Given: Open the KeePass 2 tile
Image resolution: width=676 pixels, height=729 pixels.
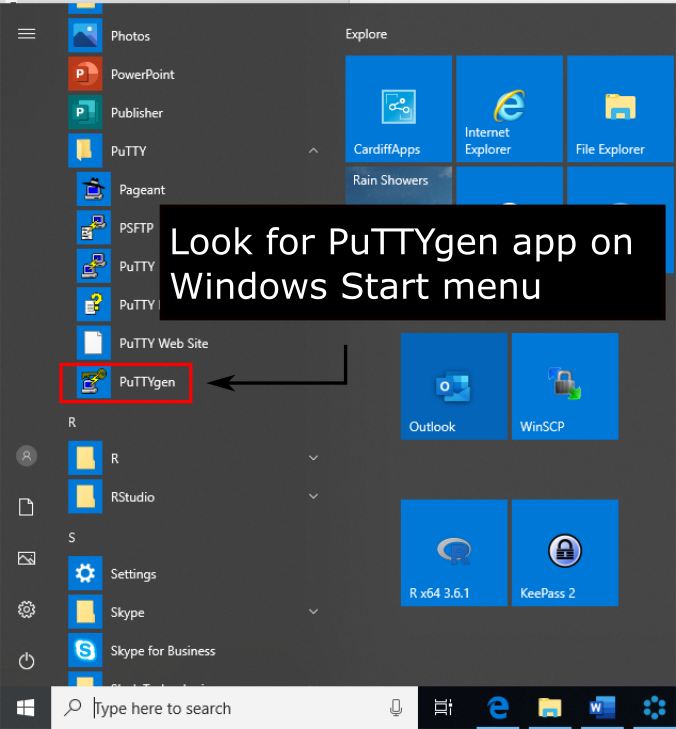Looking at the screenshot, I should click(x=565, y=553).
